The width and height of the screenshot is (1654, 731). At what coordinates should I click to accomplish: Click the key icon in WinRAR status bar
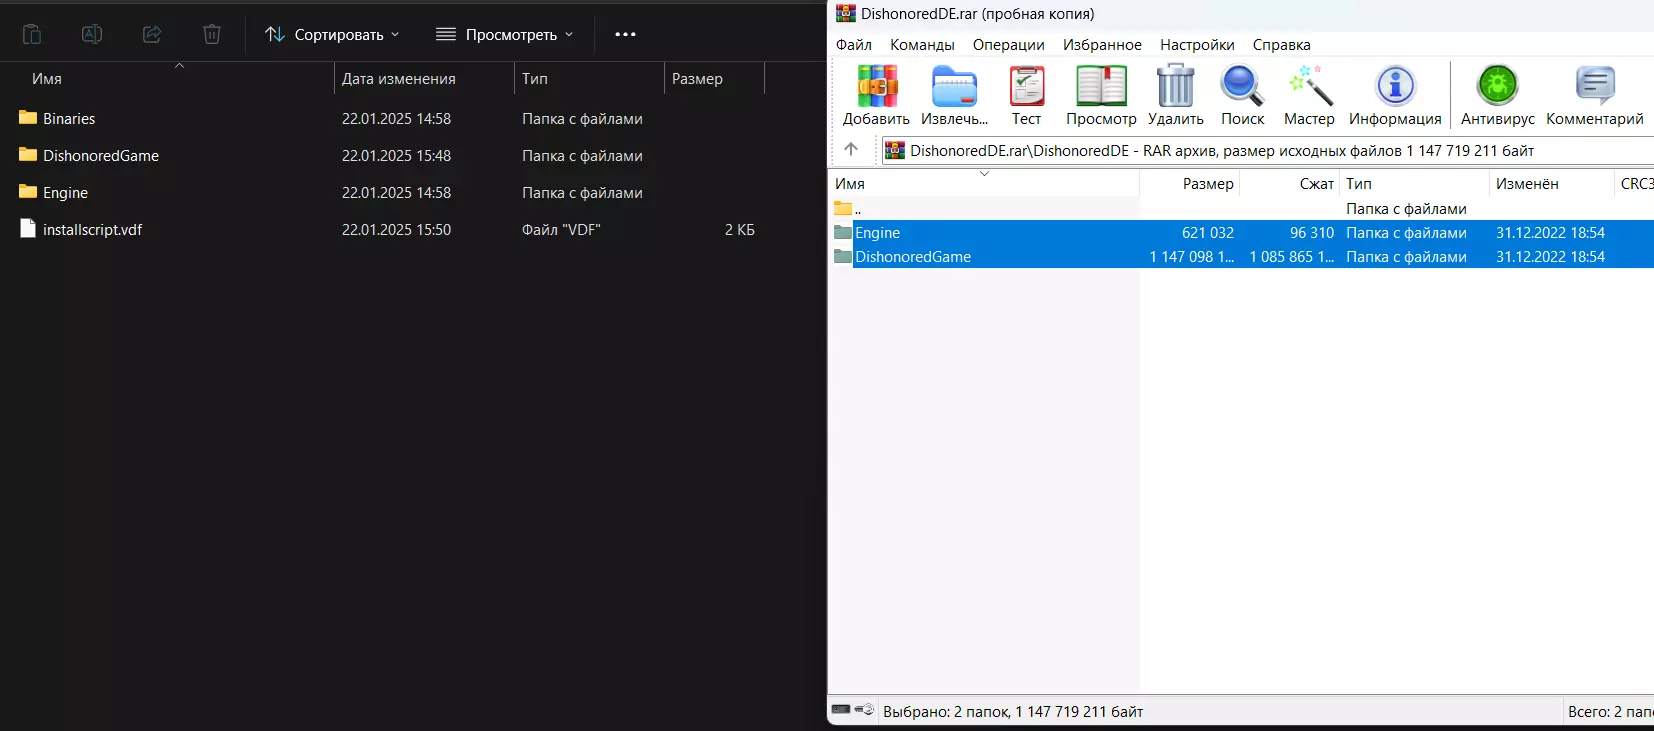click(864, 710)
